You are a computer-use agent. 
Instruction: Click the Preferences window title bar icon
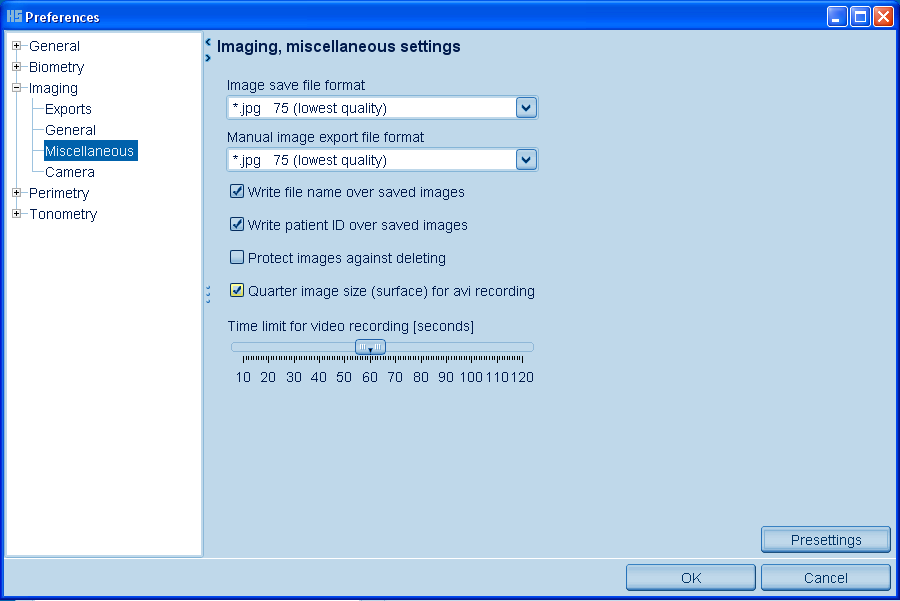[x=14, y=17]
